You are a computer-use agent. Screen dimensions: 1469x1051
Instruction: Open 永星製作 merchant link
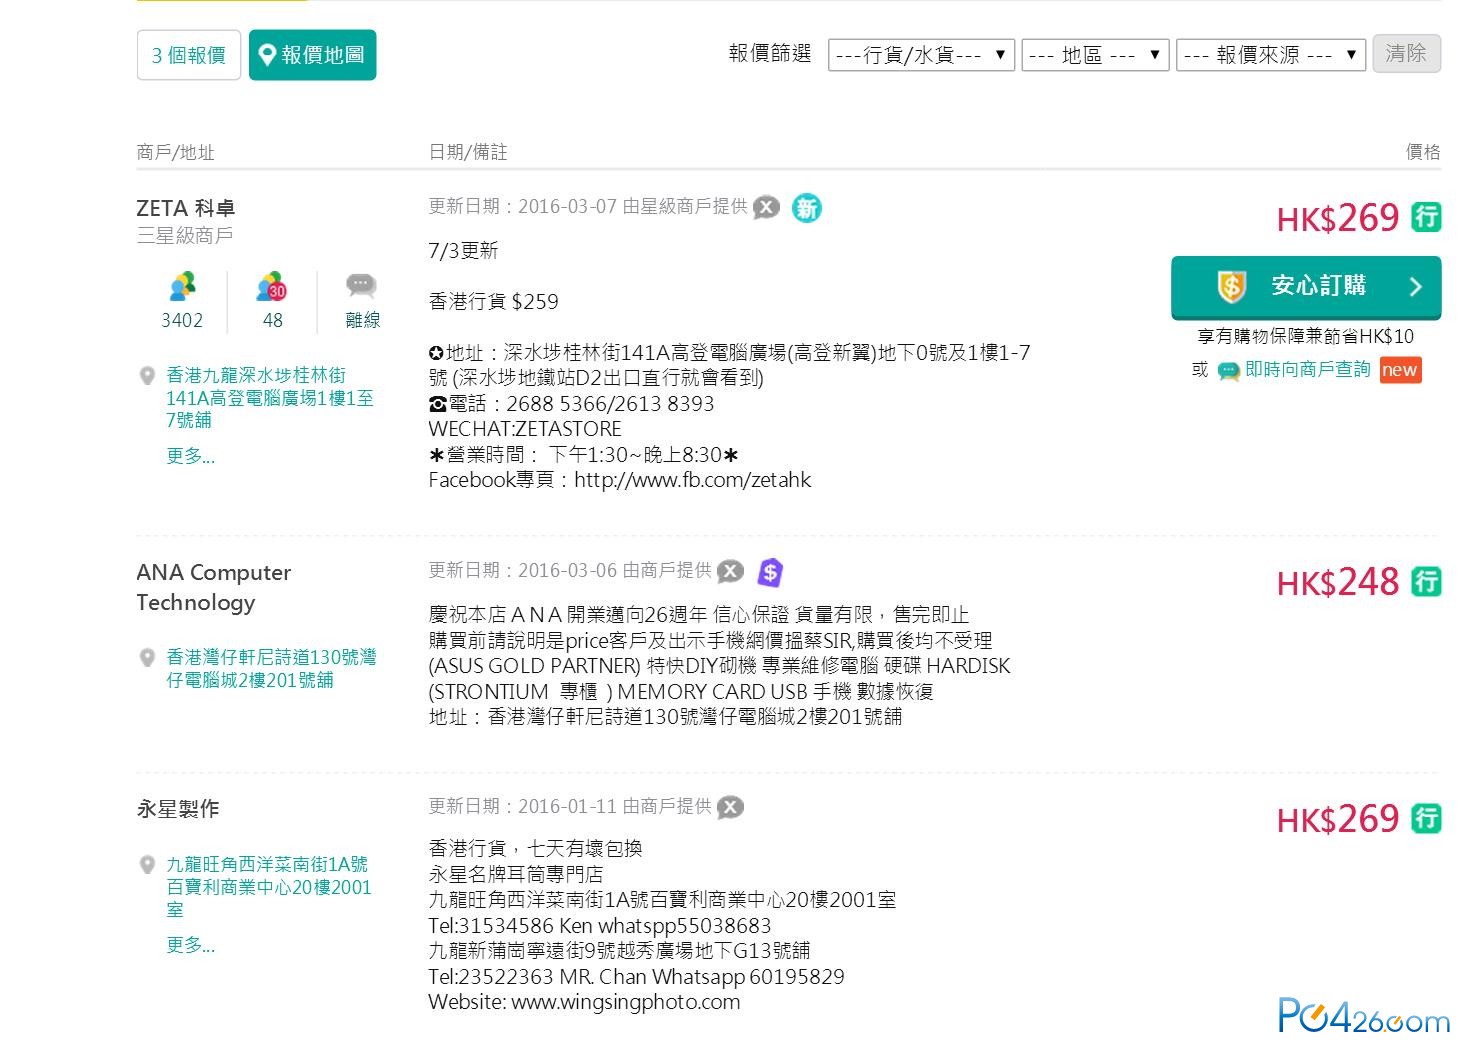point(178,809)
